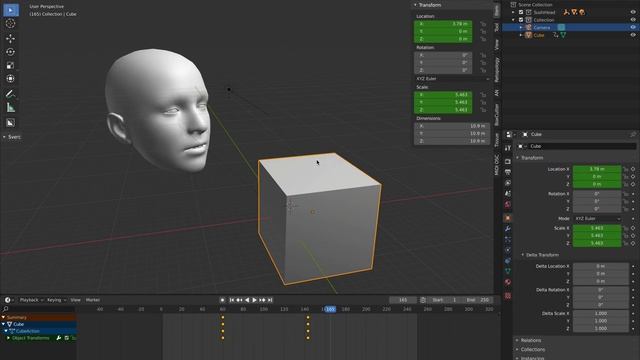The height and width of the screenshot is (360, 640).
Task: Open the Output properties tab icon
Action: [508, 172]
